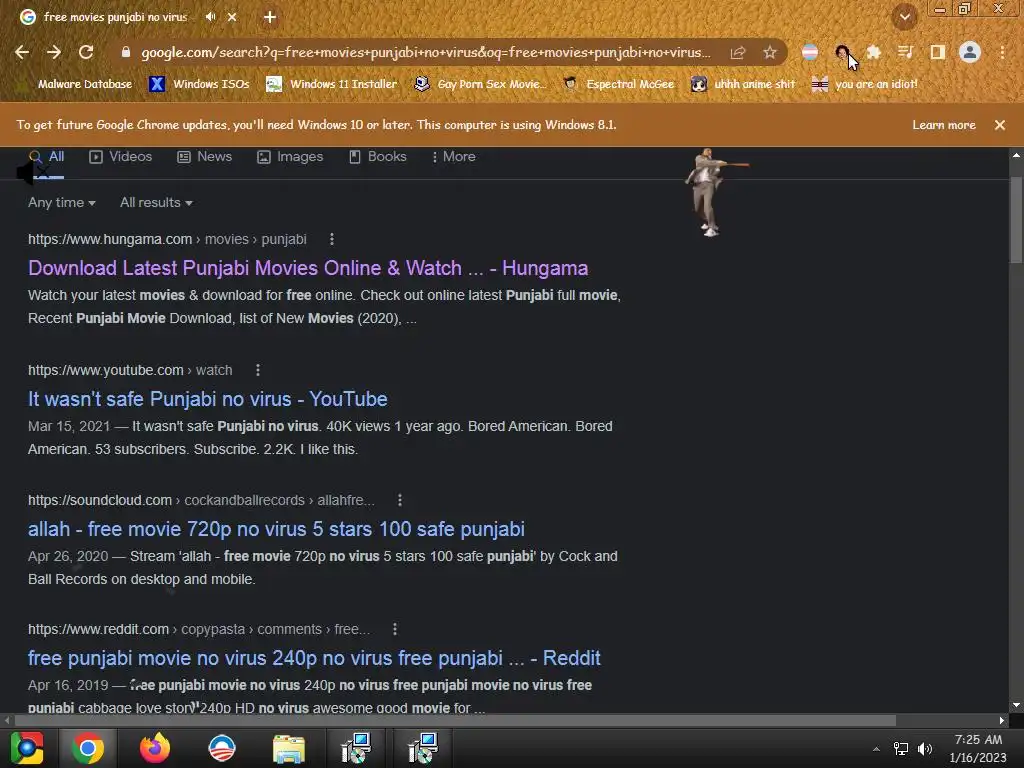Open File Explorer from the taskbar
This screenshot has height=768, width=1024.
[x=289, y=748]
